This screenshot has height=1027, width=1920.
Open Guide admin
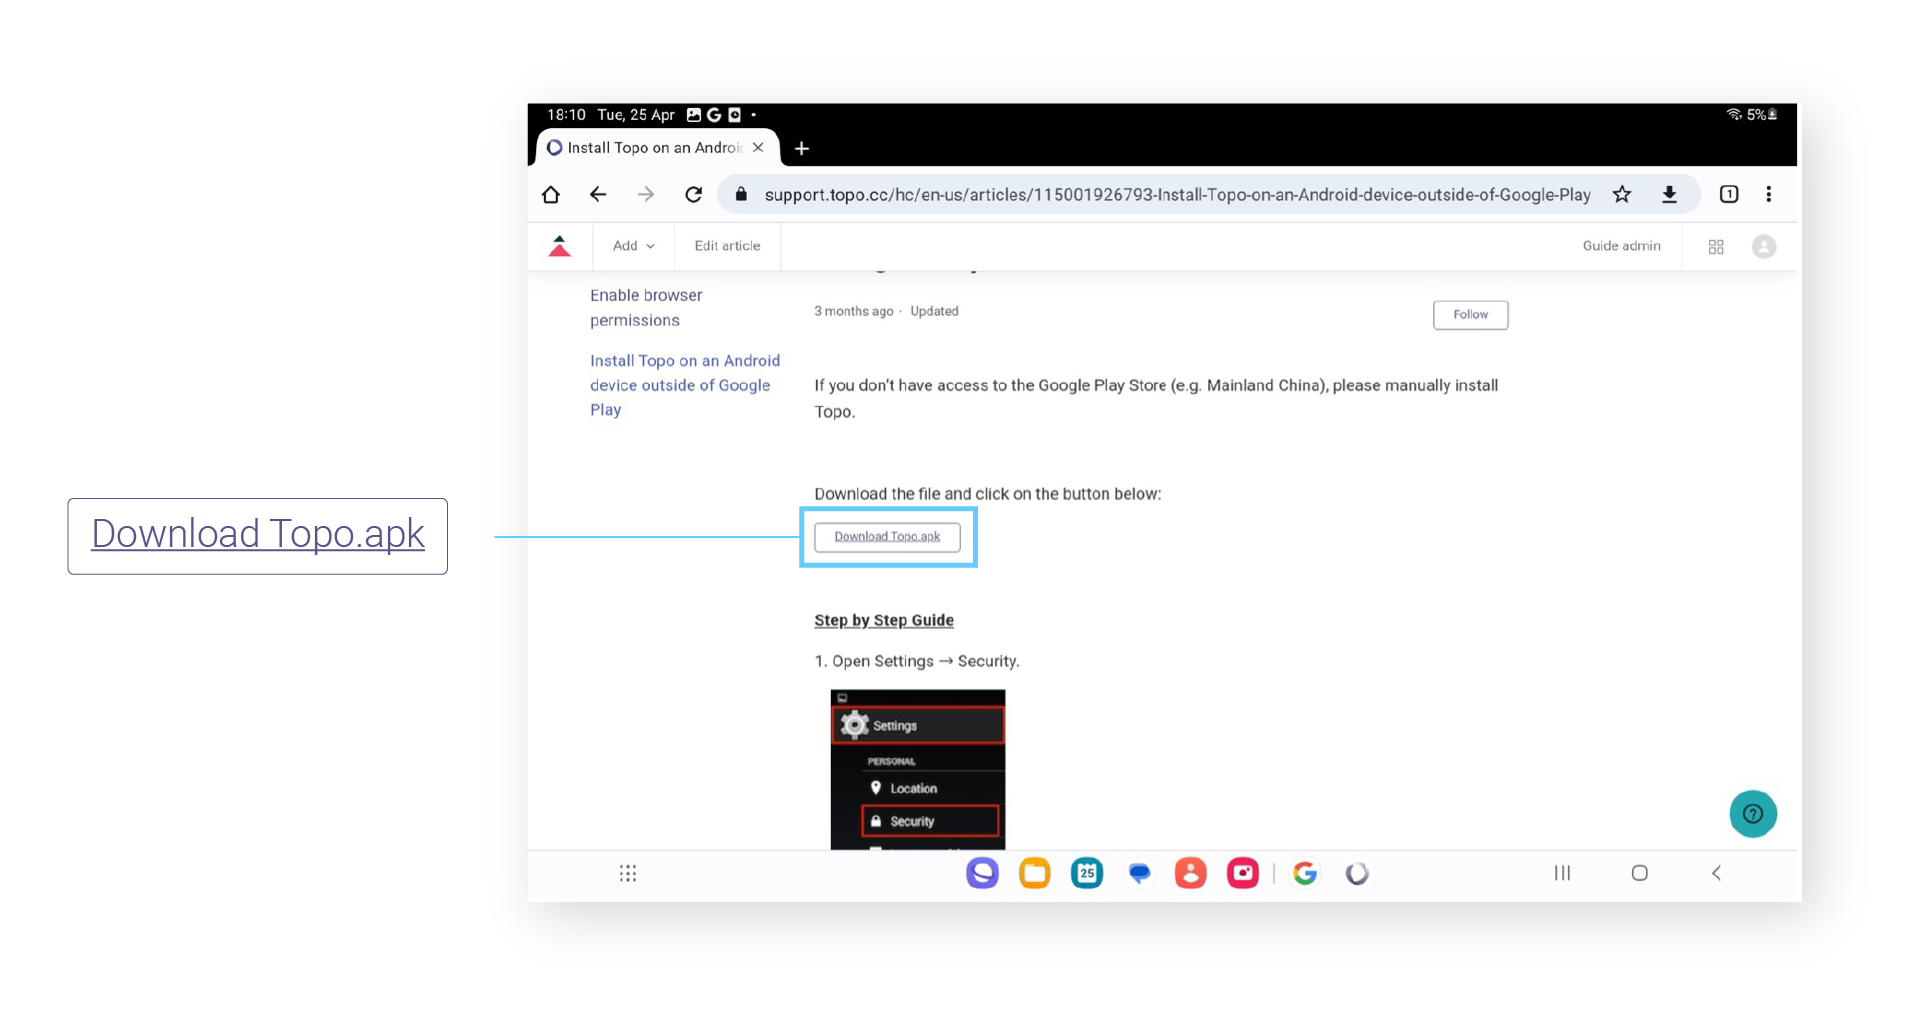1621,246
